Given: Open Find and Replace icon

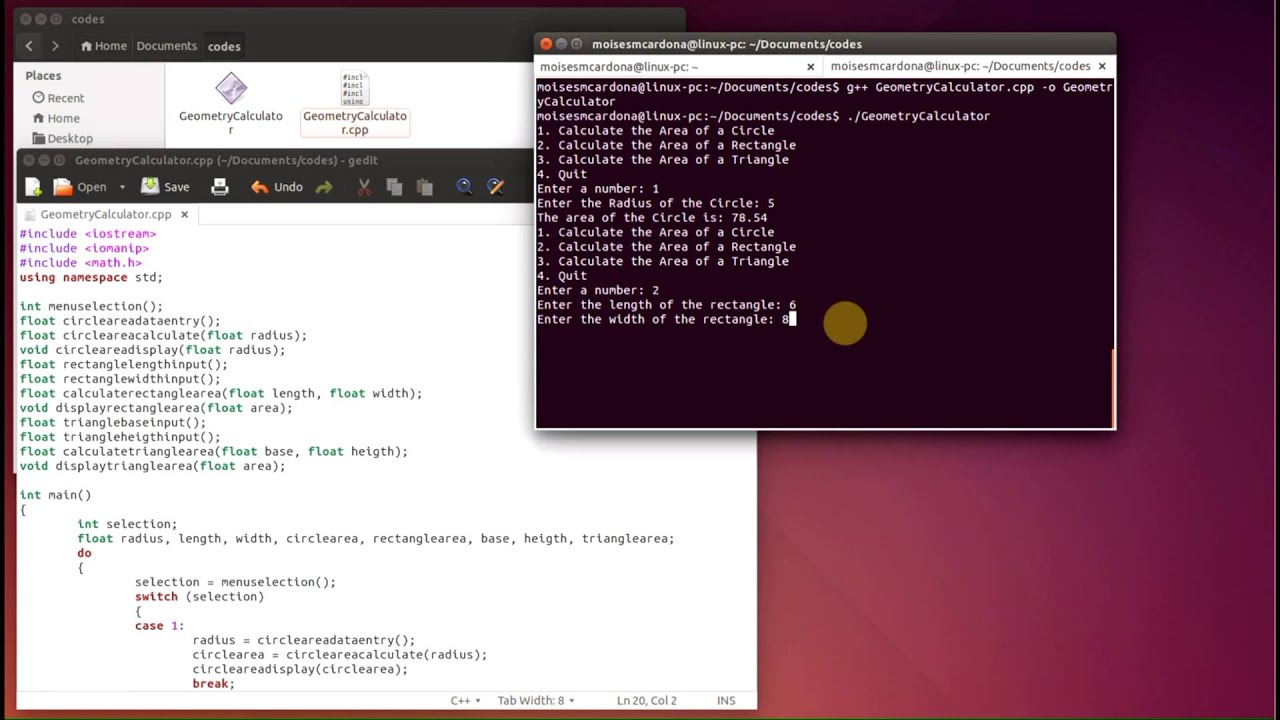Looking at the screenshot, I should click(494, 187).
